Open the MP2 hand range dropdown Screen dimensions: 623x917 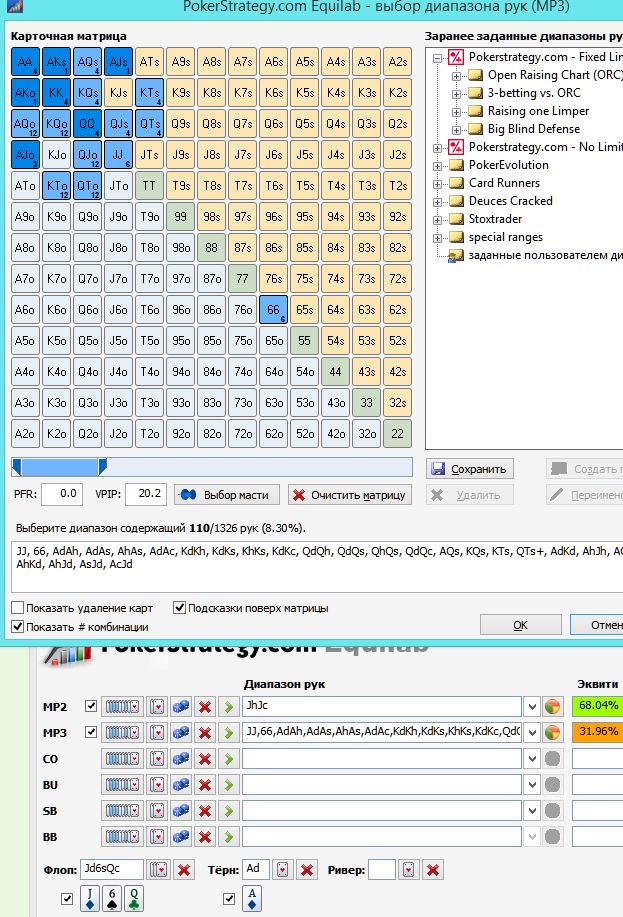click(532, 707)
